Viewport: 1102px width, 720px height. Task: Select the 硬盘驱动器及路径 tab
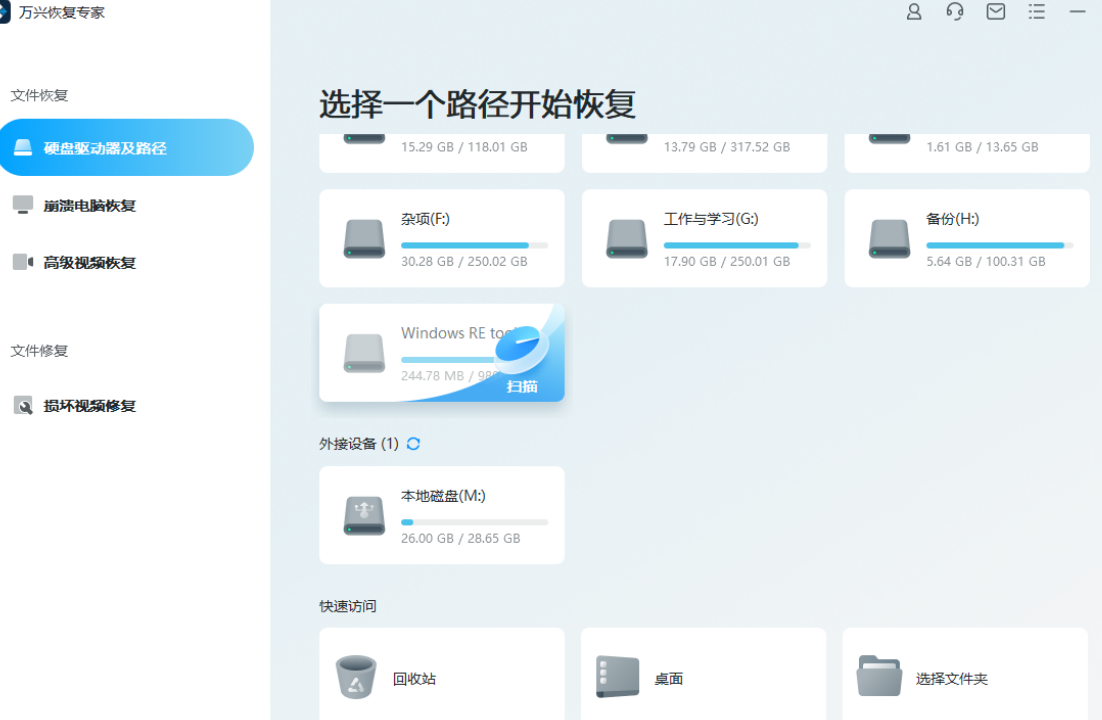tap(126, 148)
